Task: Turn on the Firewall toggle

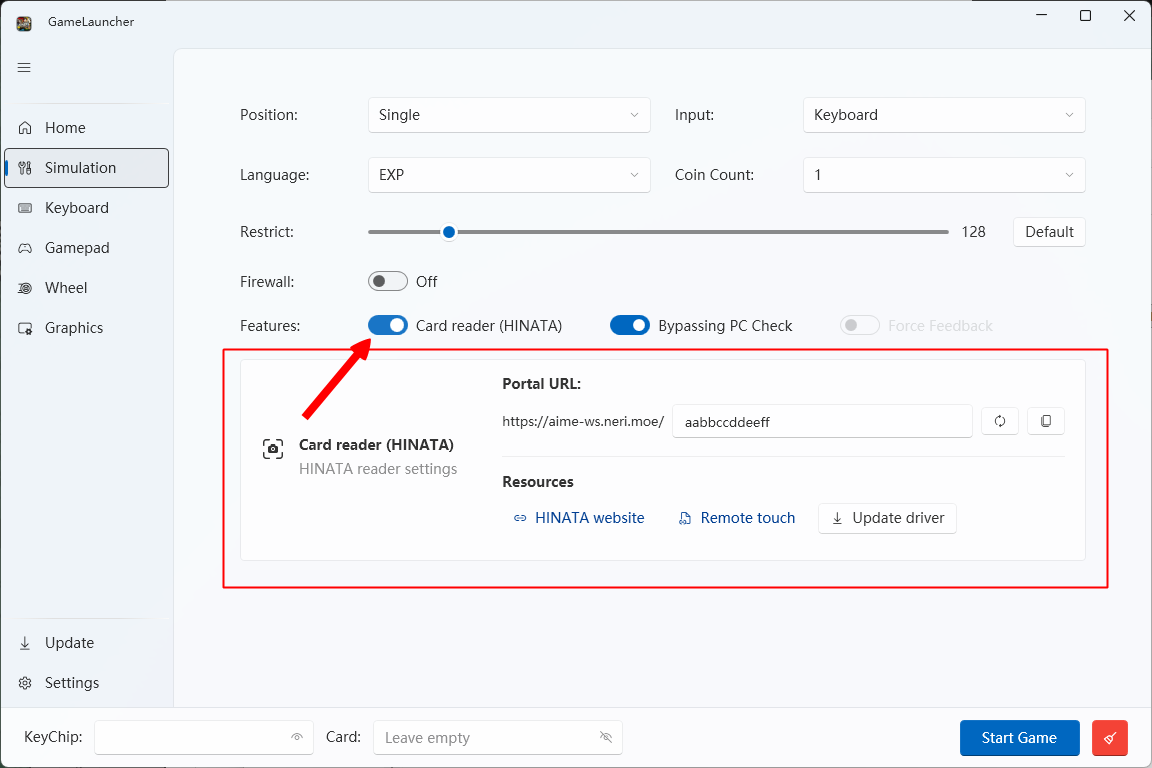Action: (388, 281)
